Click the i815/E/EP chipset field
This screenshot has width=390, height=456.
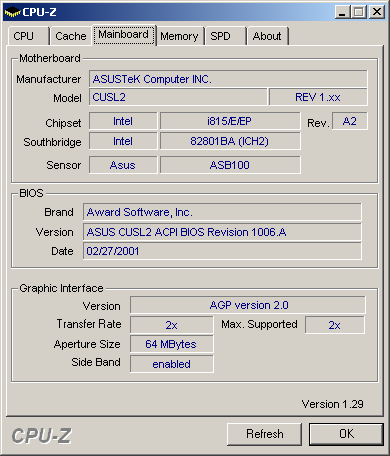[230, 121]
